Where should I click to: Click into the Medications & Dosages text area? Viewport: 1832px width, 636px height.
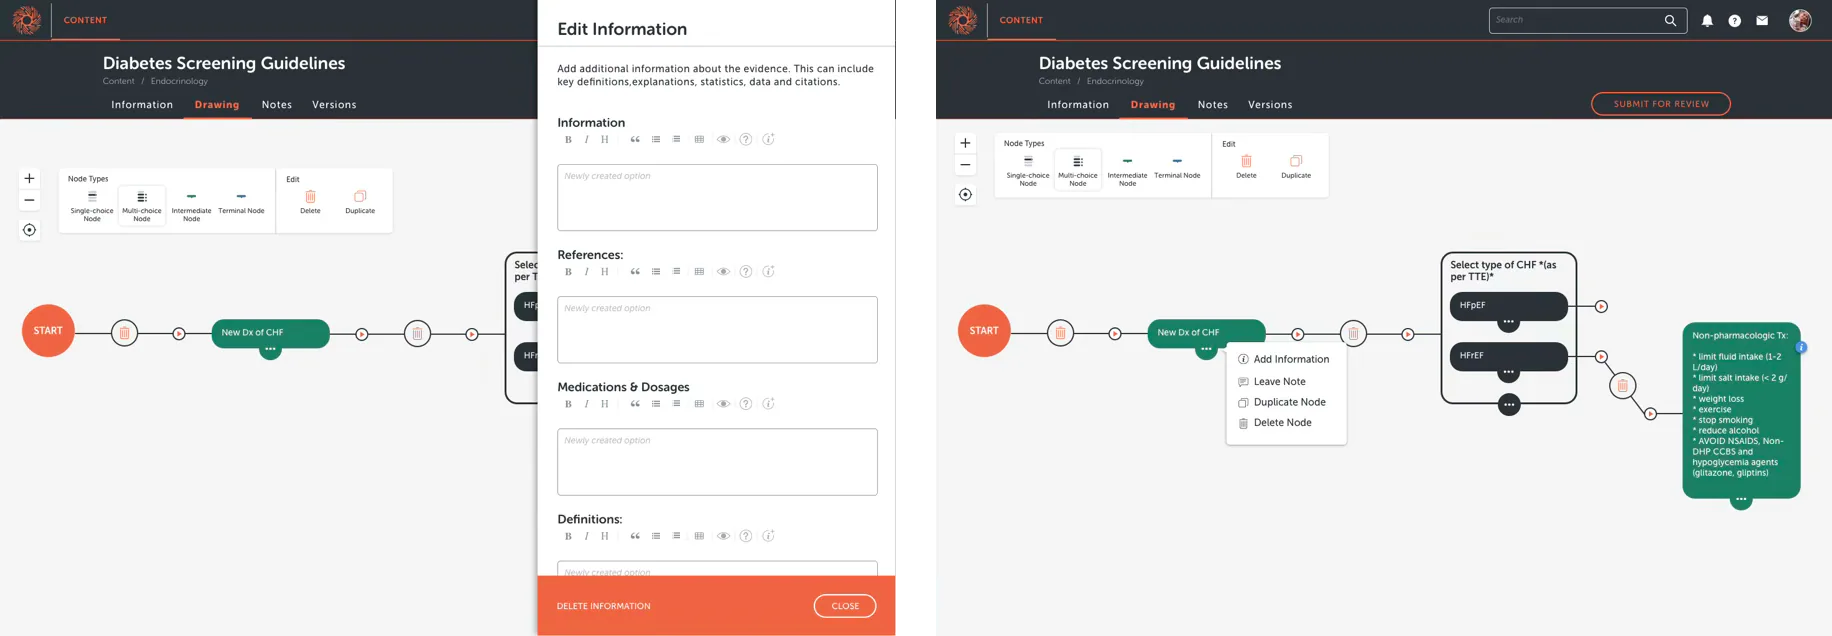[717, 462]
